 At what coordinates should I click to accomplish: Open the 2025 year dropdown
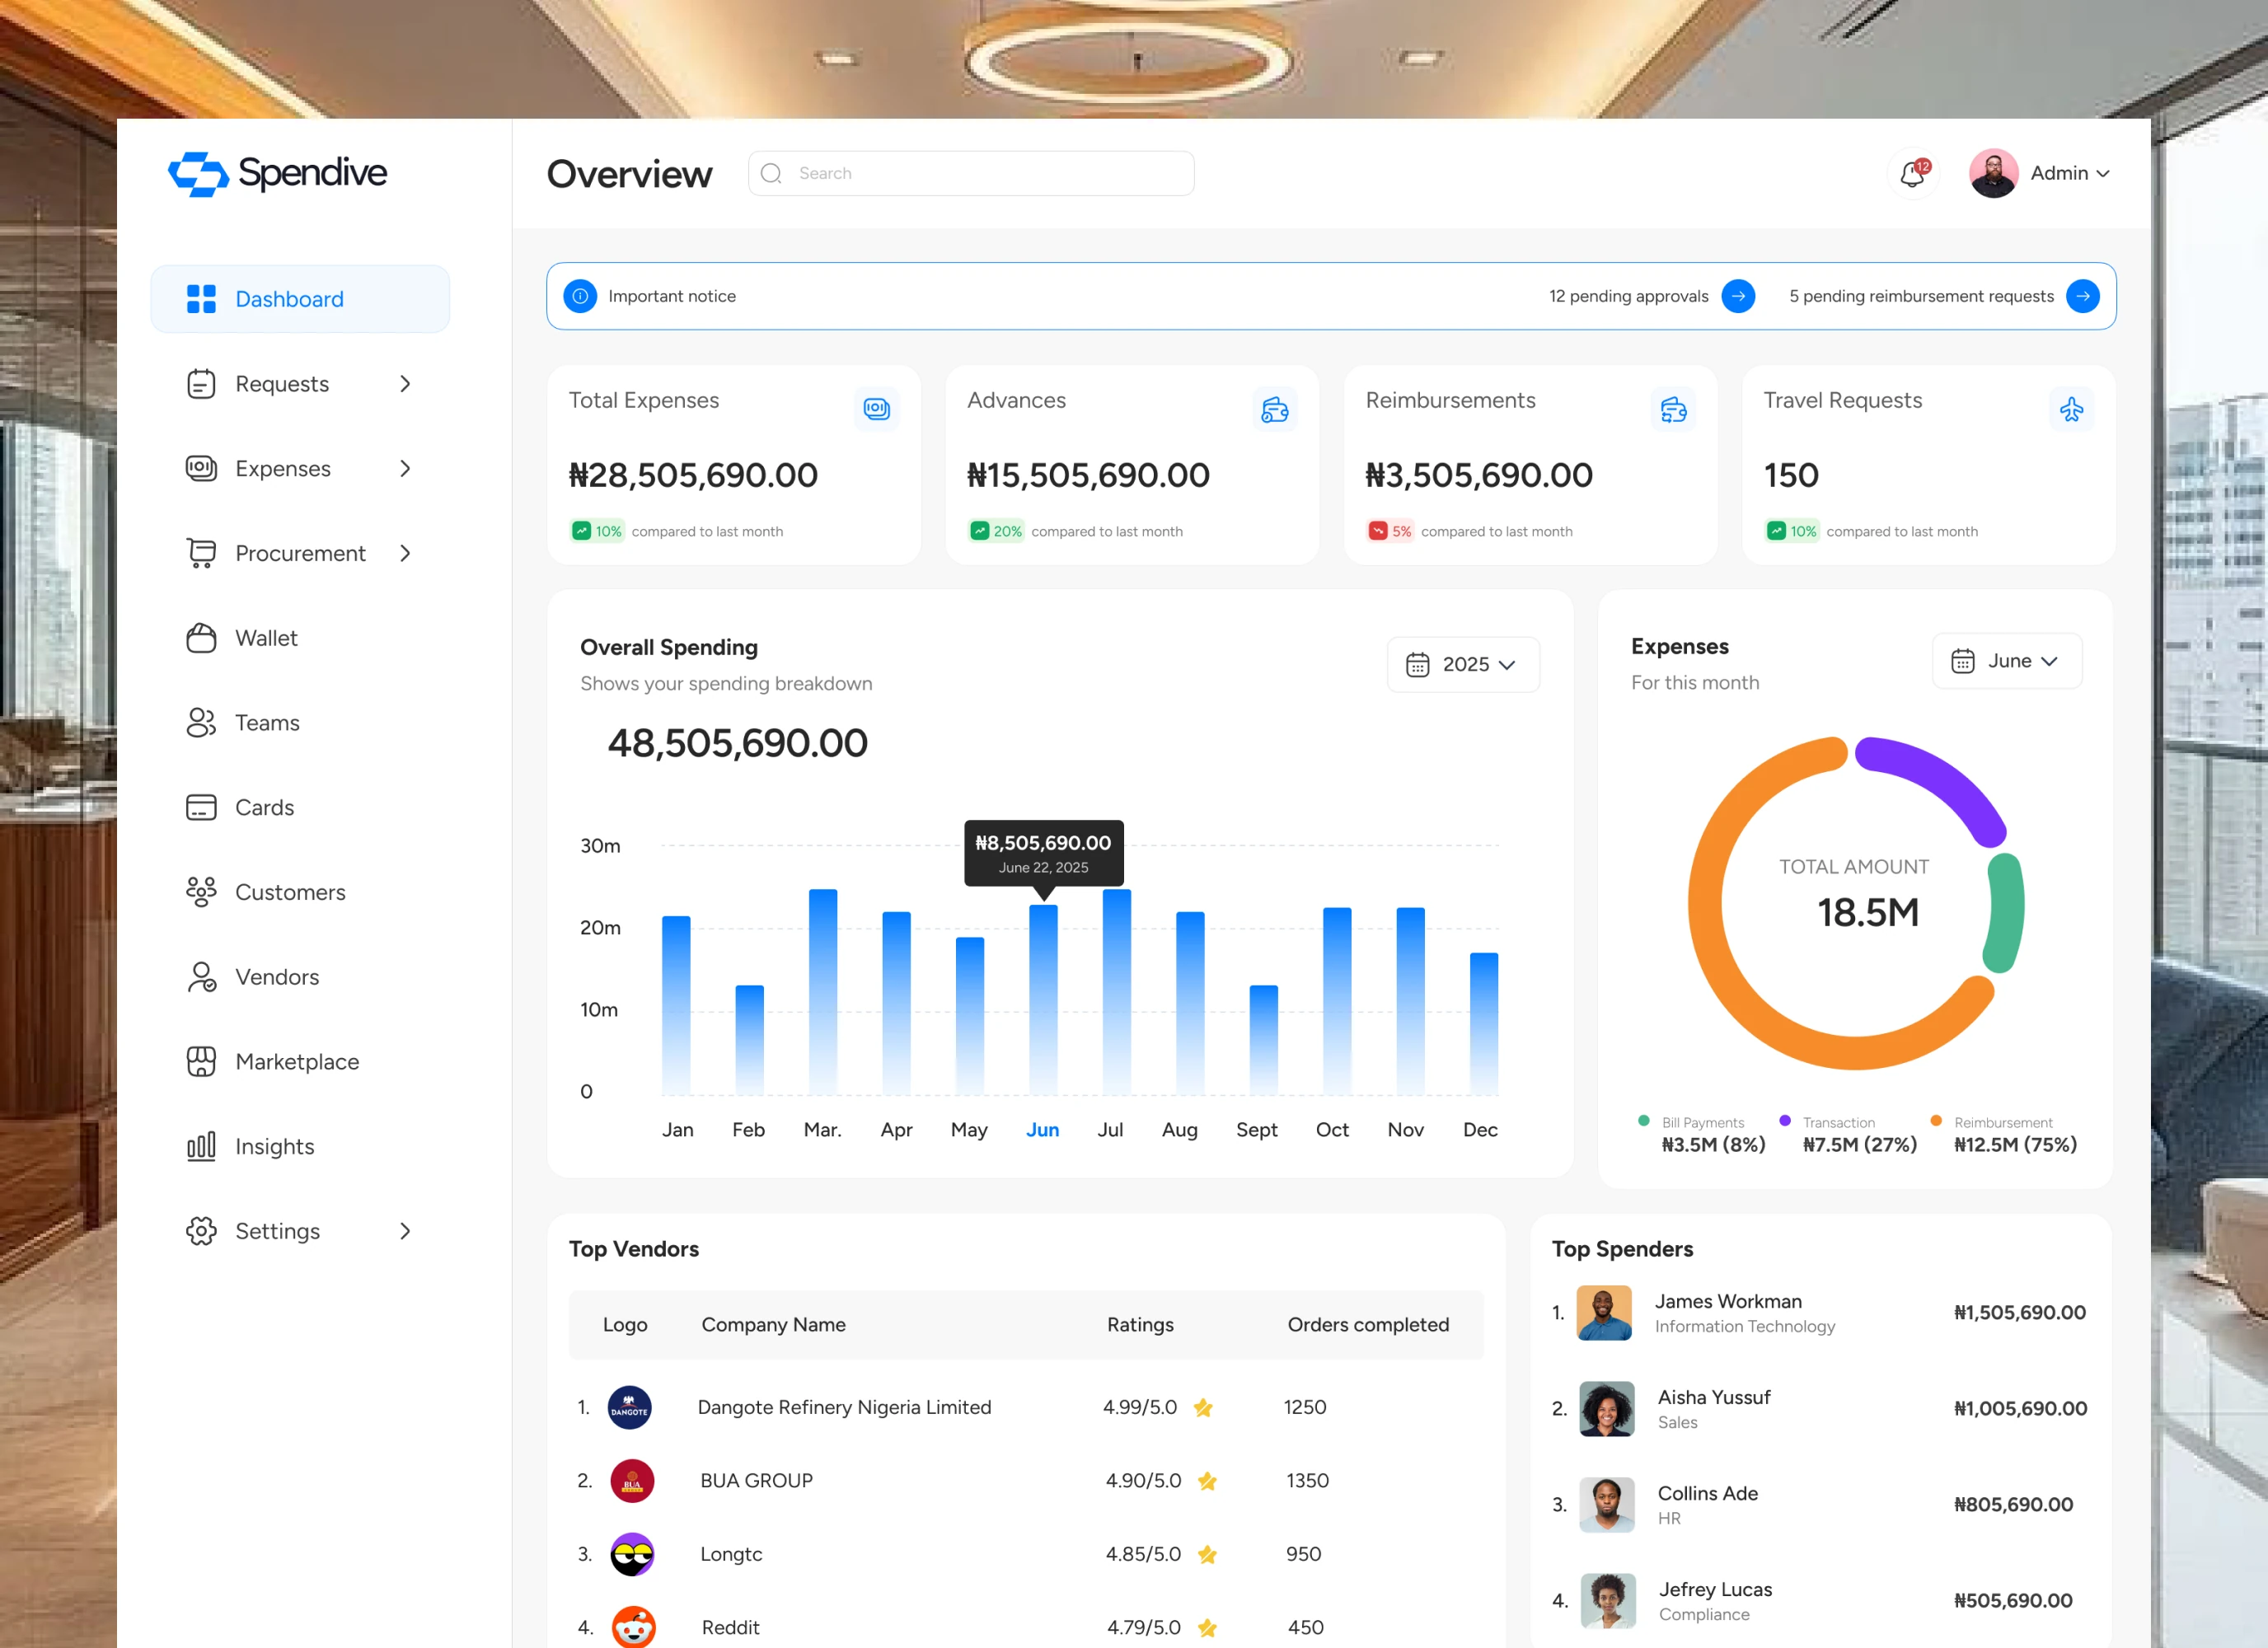pyautogui.click(x=1463, y=665)
